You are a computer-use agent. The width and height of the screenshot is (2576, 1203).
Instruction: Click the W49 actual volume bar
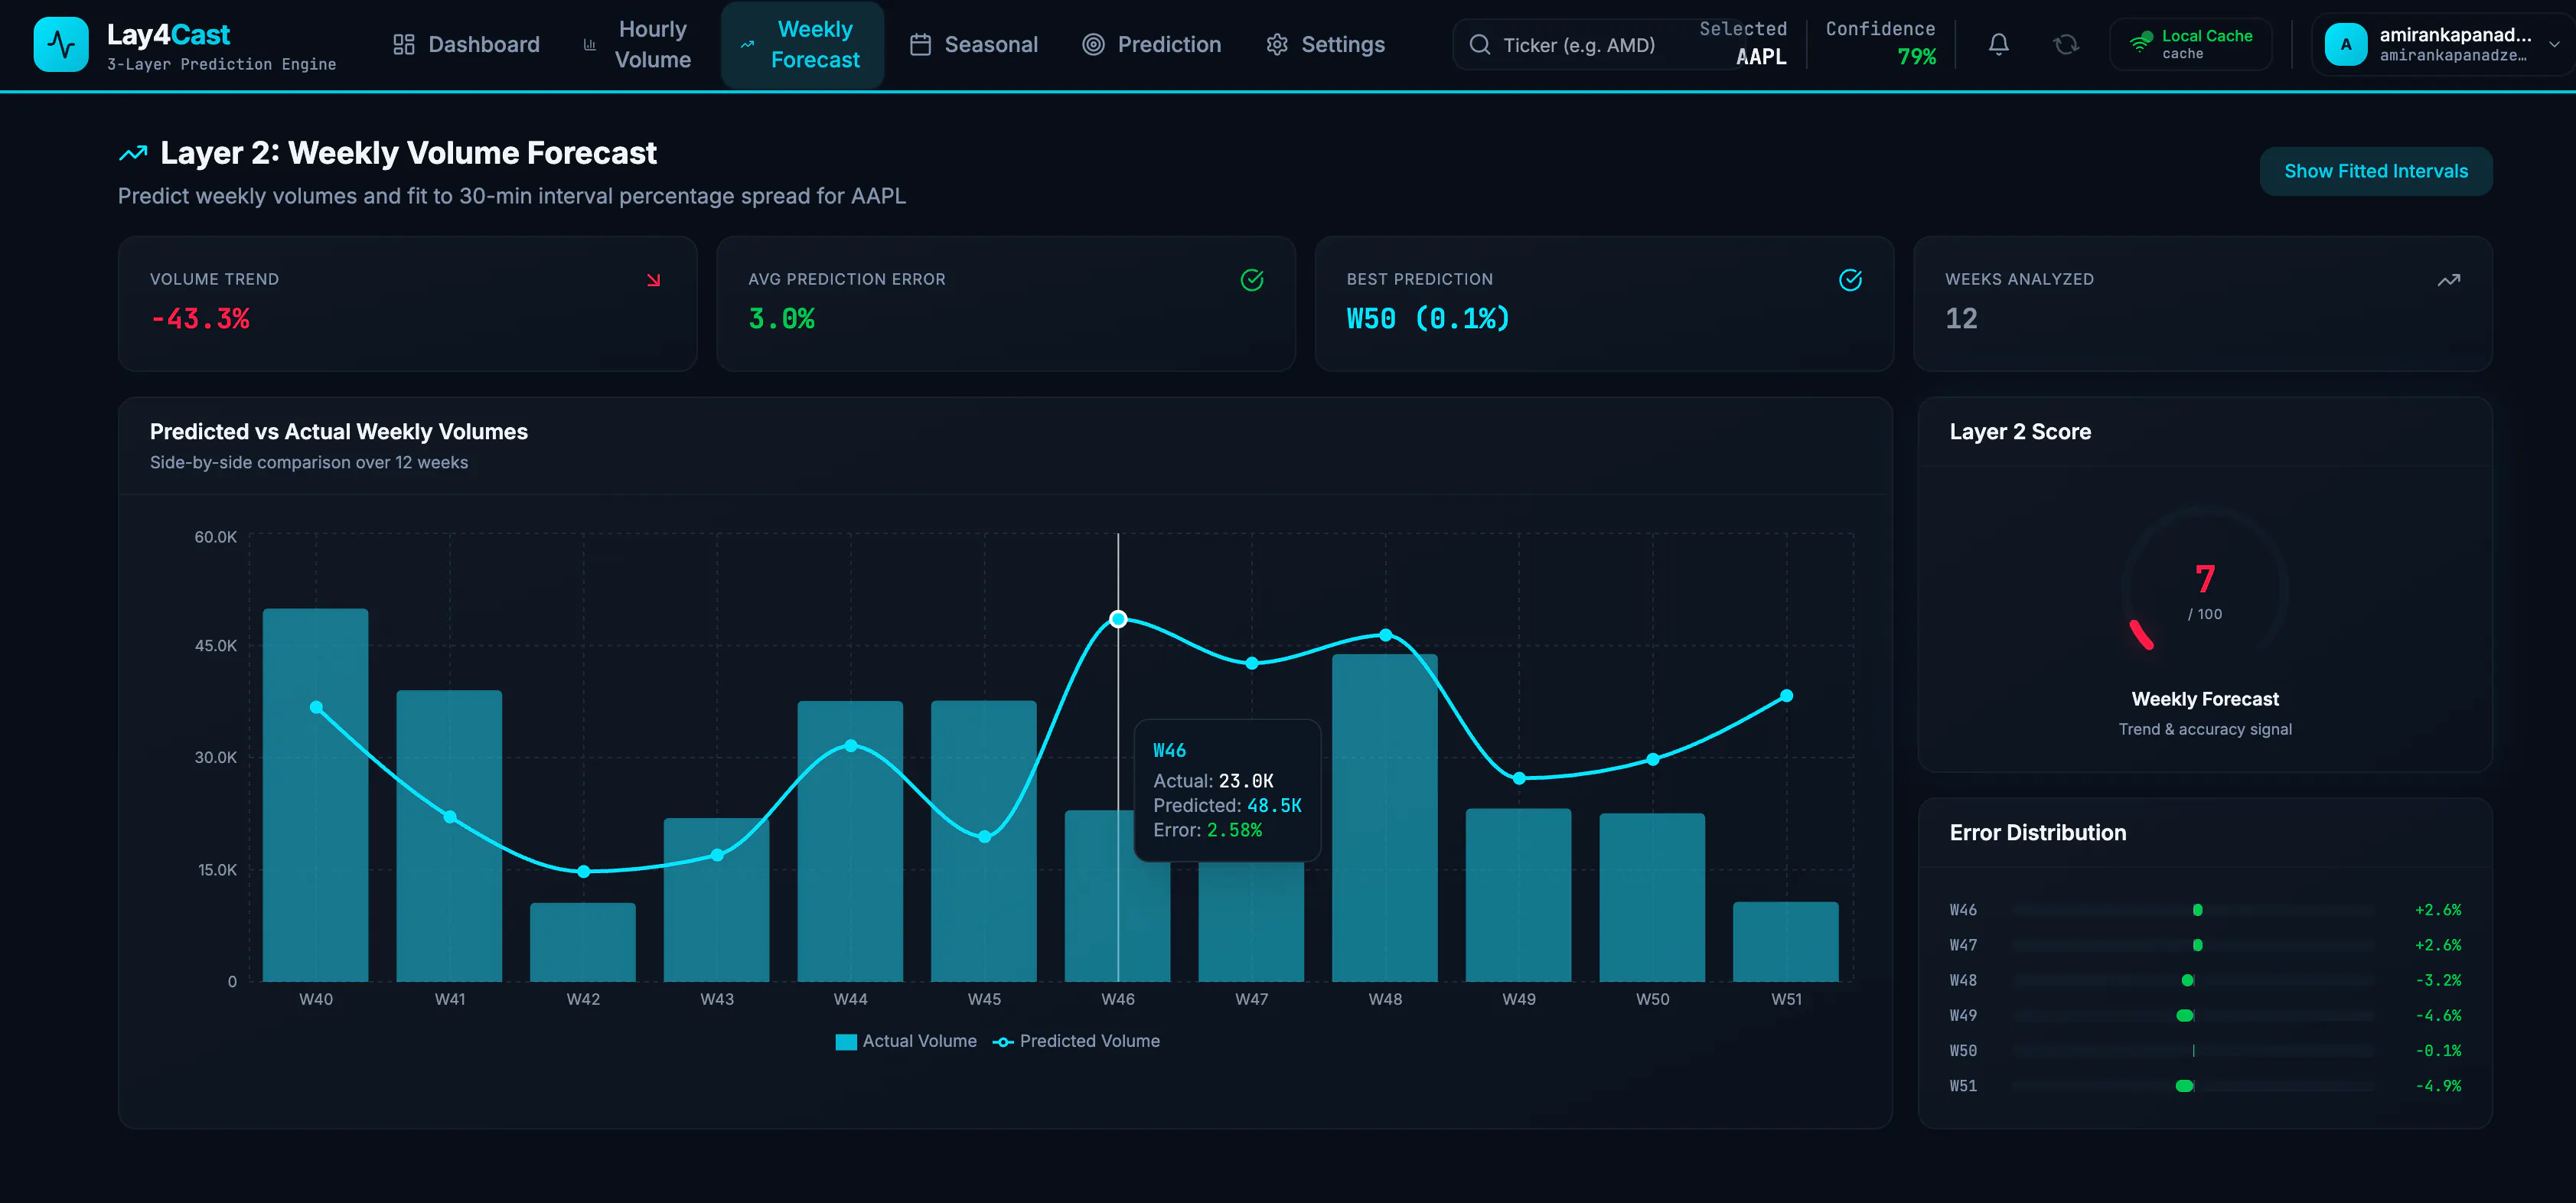tap(1518, 895)
